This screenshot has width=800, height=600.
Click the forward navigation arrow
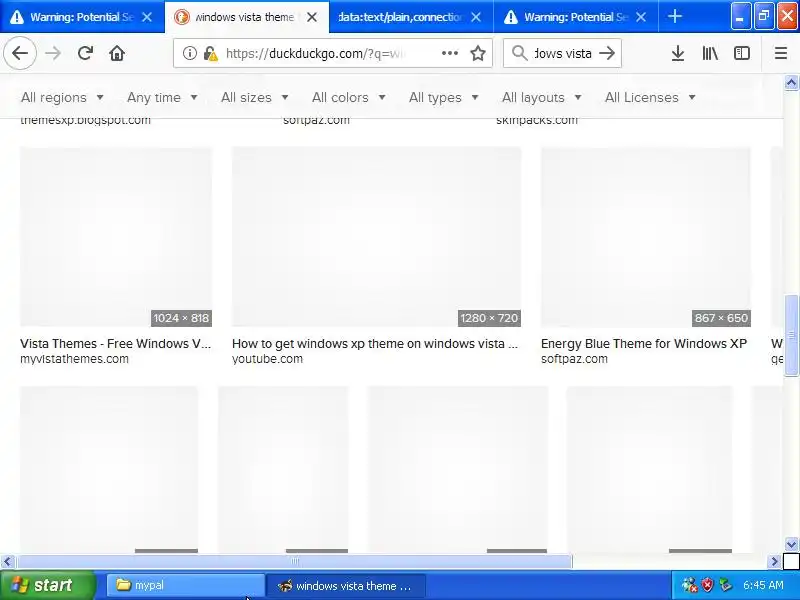tap(53, 53)
